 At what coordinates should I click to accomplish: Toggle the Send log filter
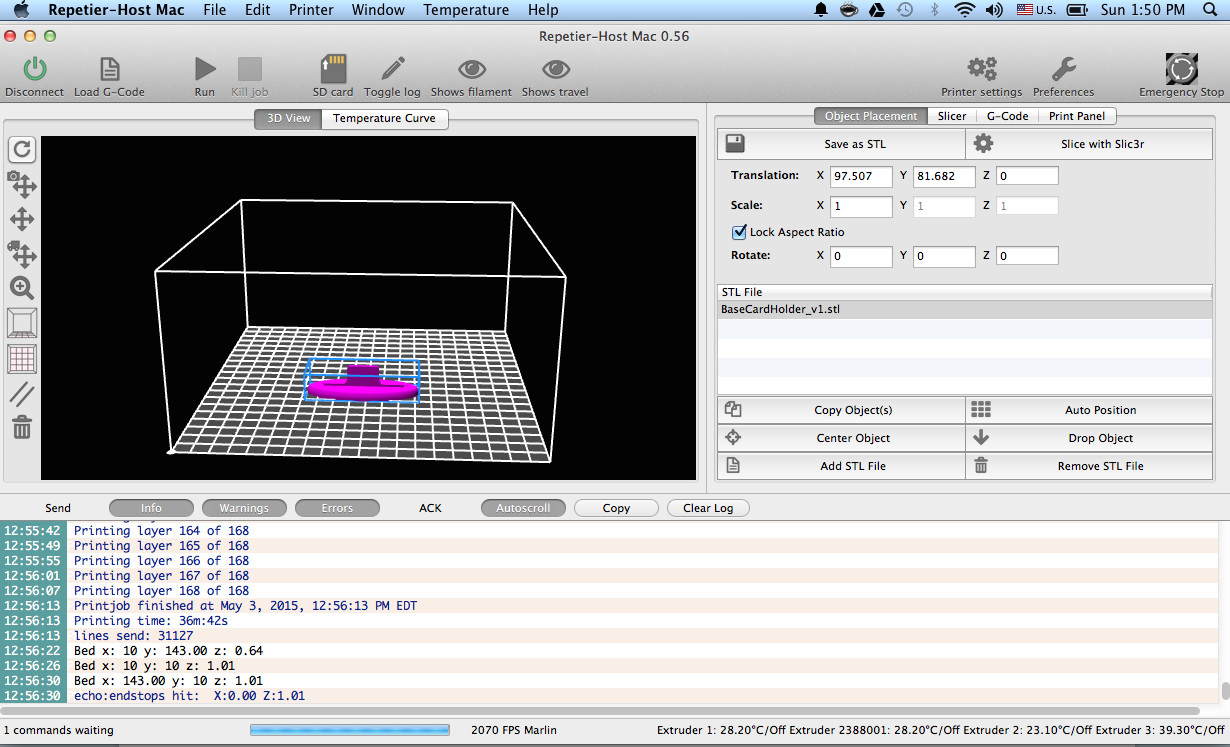58,508
